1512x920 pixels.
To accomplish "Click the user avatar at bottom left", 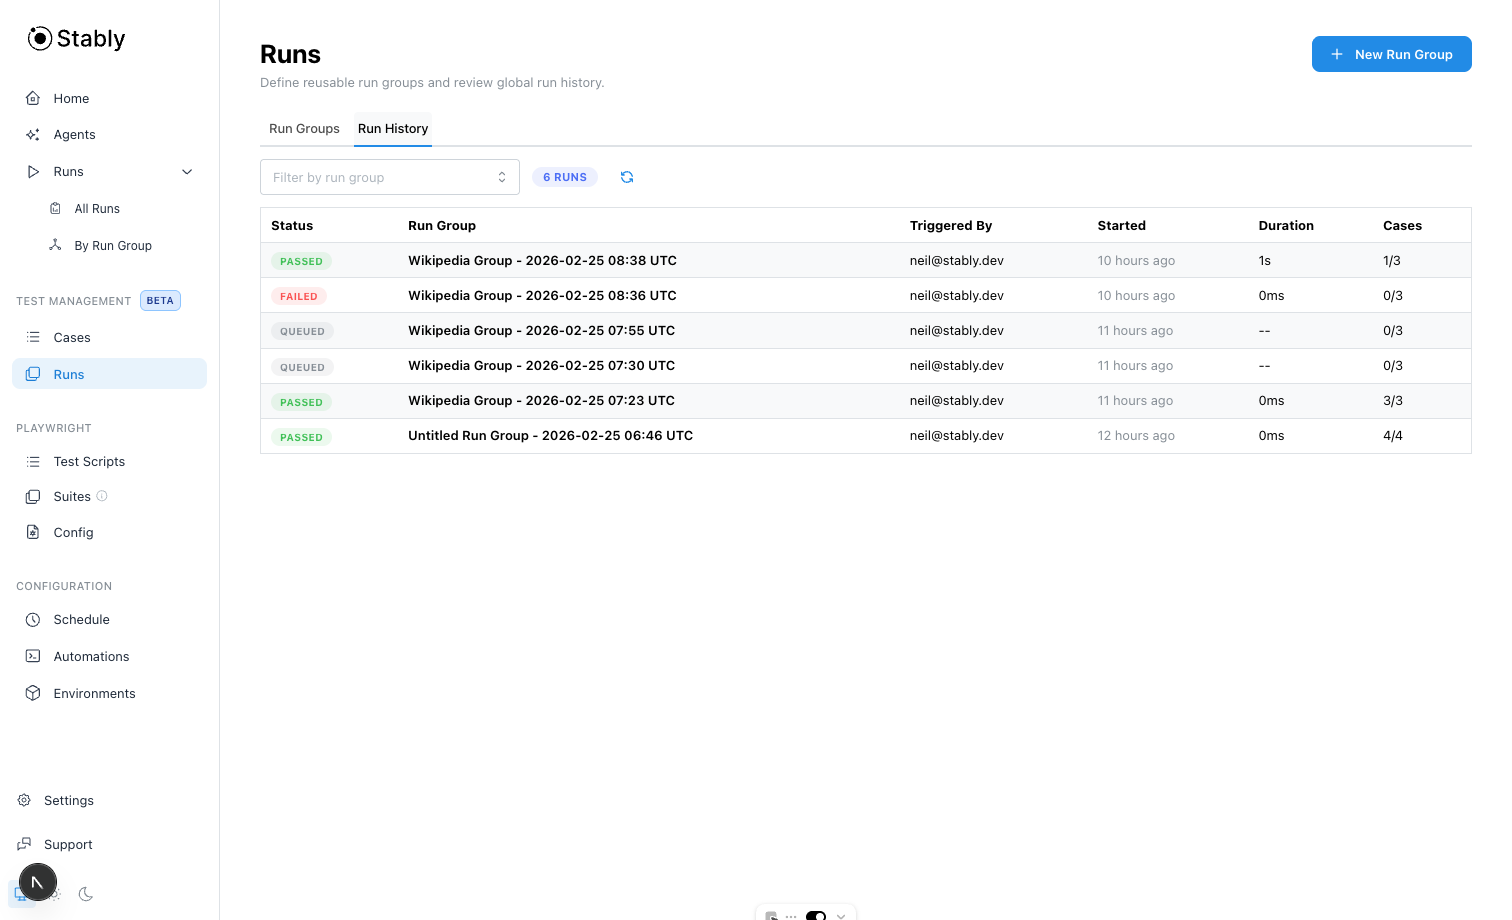I will (x=38, y=882).
